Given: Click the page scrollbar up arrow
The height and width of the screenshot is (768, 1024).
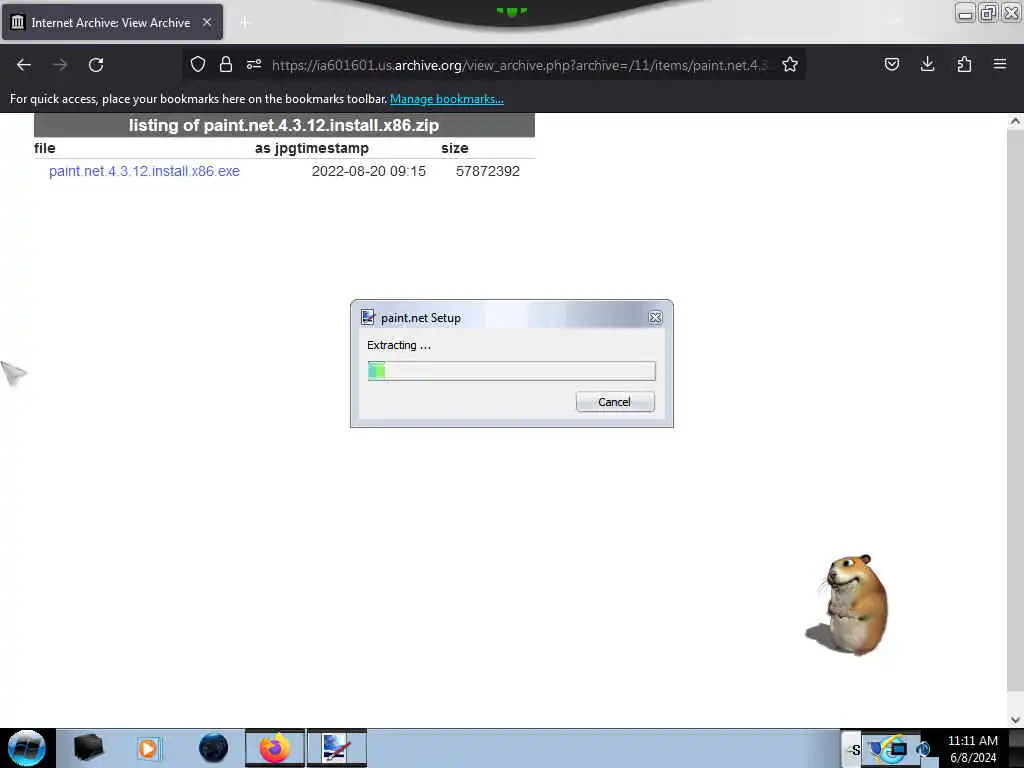Looking at the screenshot, I should click(1015, 121).
